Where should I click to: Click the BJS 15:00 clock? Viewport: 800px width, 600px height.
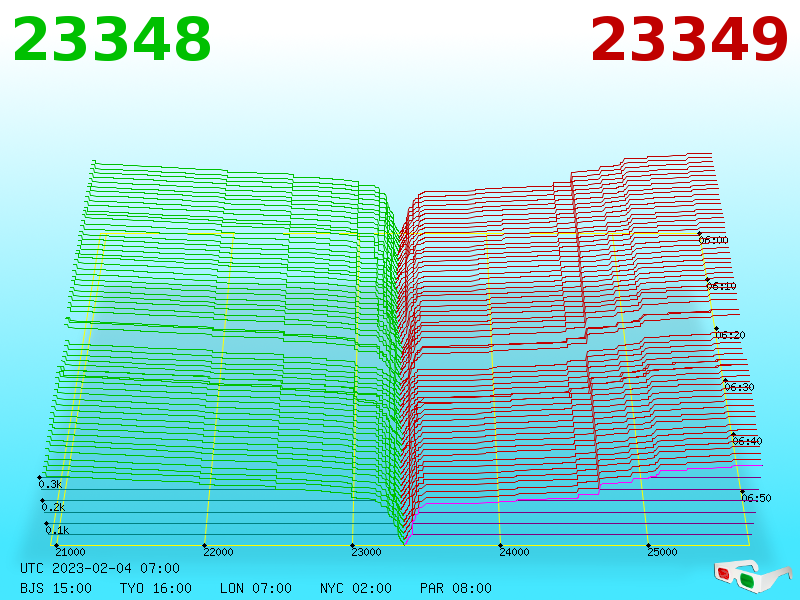coord(56,588)
